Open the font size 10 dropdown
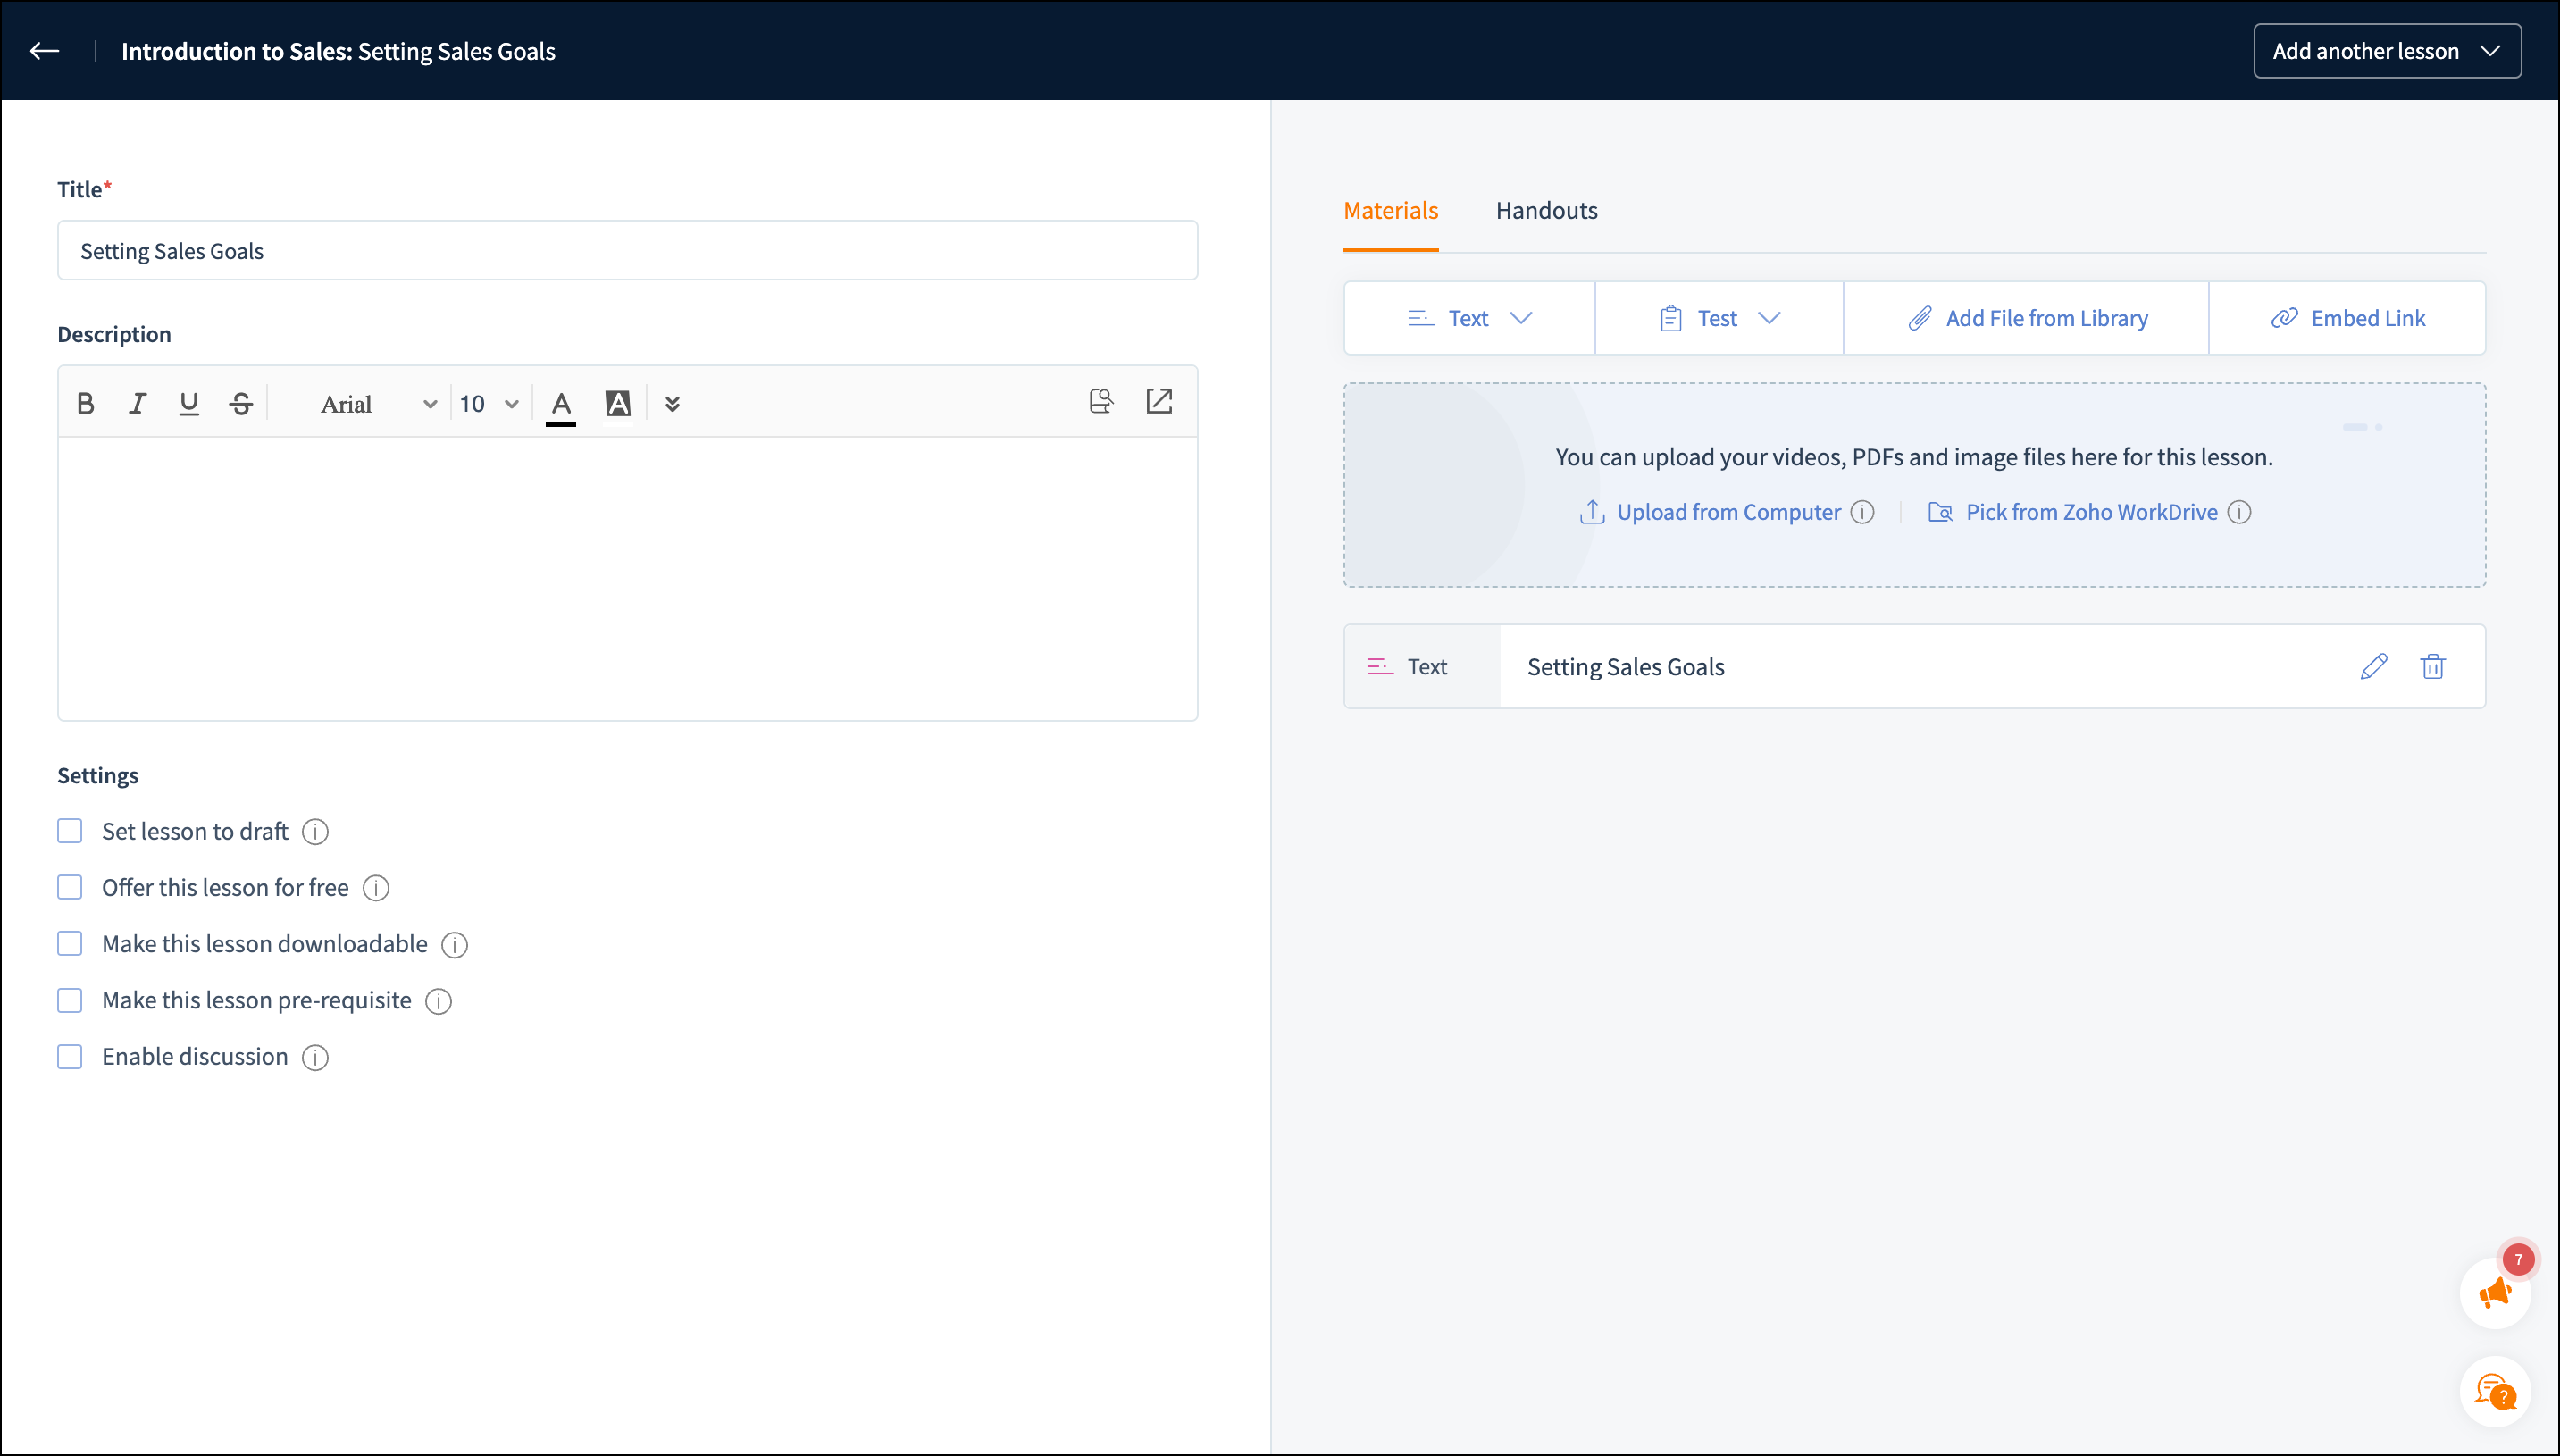The width and height of the screenshot is (2560, 1456). [x=489, y=404]
